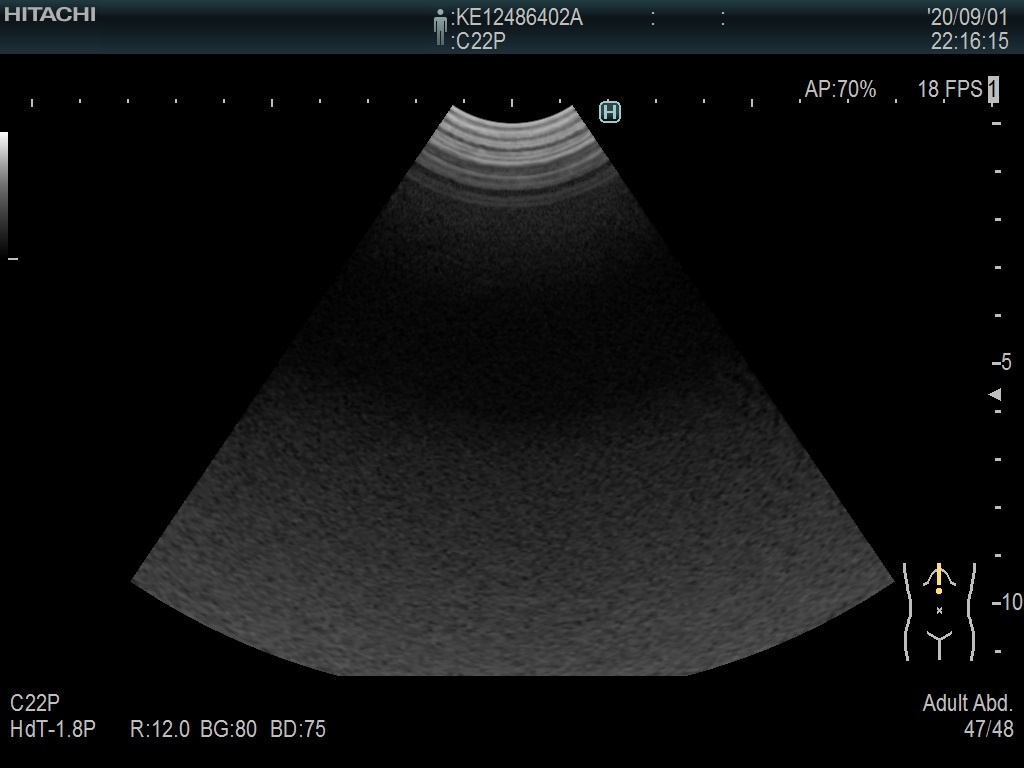The image size is (1024, 768).
Task: Click the H orientation marker
Action: (x=610, y=113)
